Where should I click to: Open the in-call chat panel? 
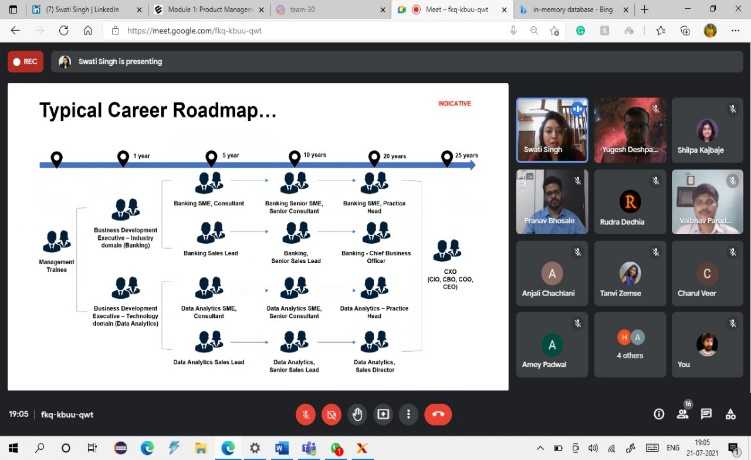click(x=707, y=414)
